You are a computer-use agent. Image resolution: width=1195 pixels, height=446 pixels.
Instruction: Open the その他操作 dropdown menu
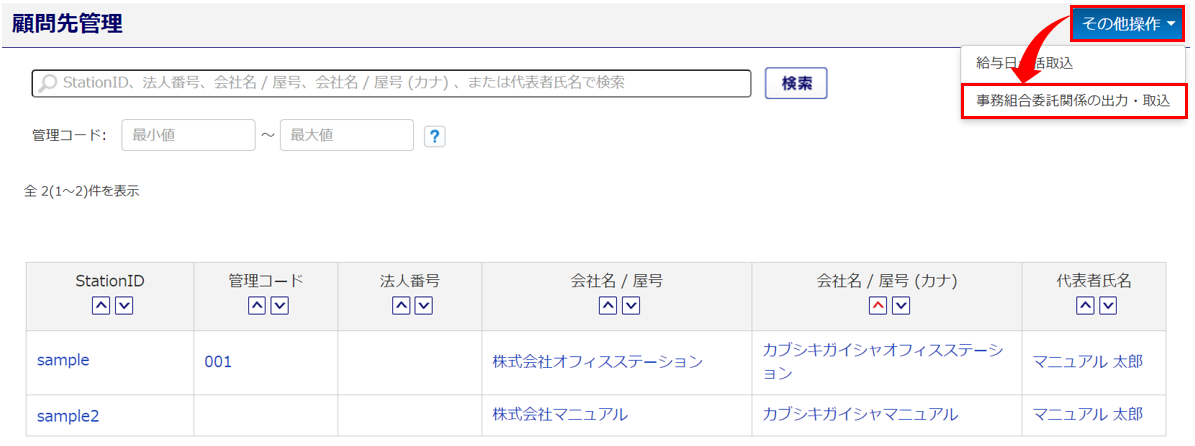[x=1128, y=23]
